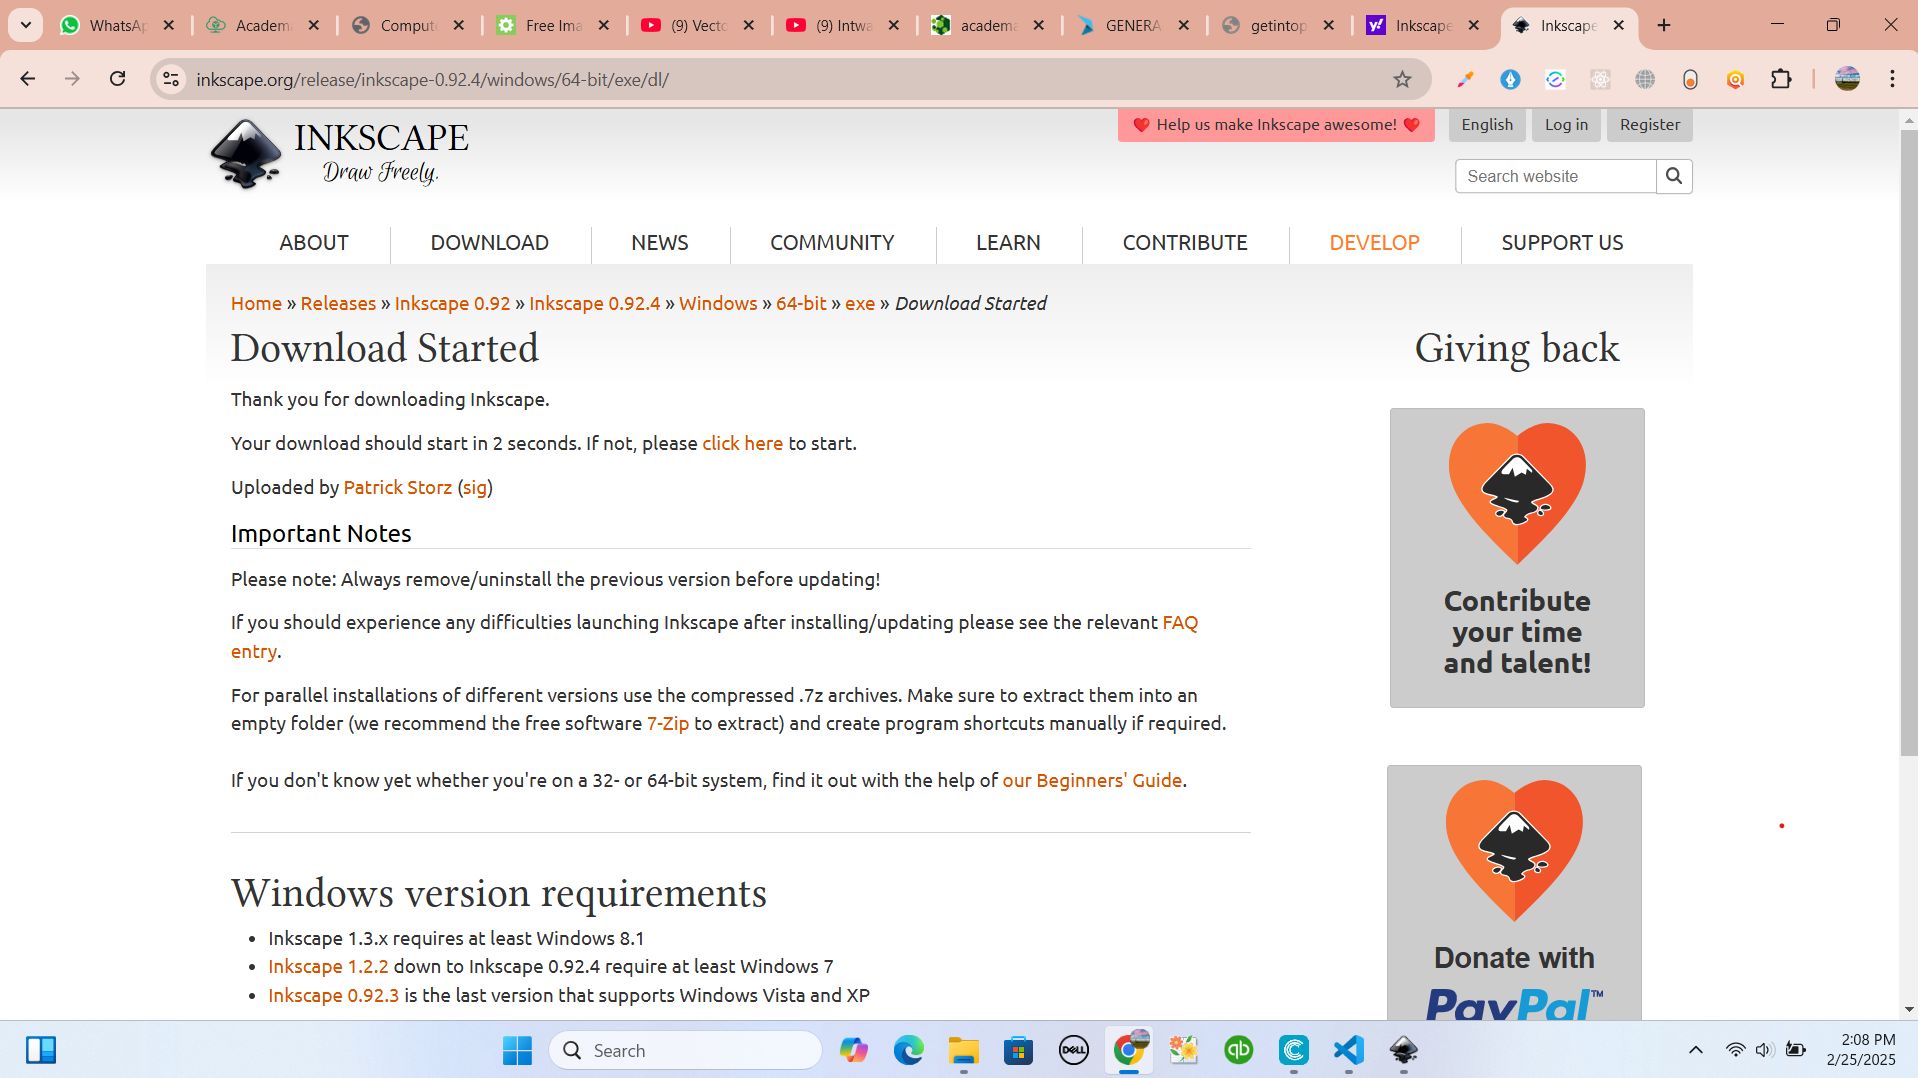Click the address bar URL
Image resolution: width=1918 pixels, height=1078 pixels.
[432, 79]
